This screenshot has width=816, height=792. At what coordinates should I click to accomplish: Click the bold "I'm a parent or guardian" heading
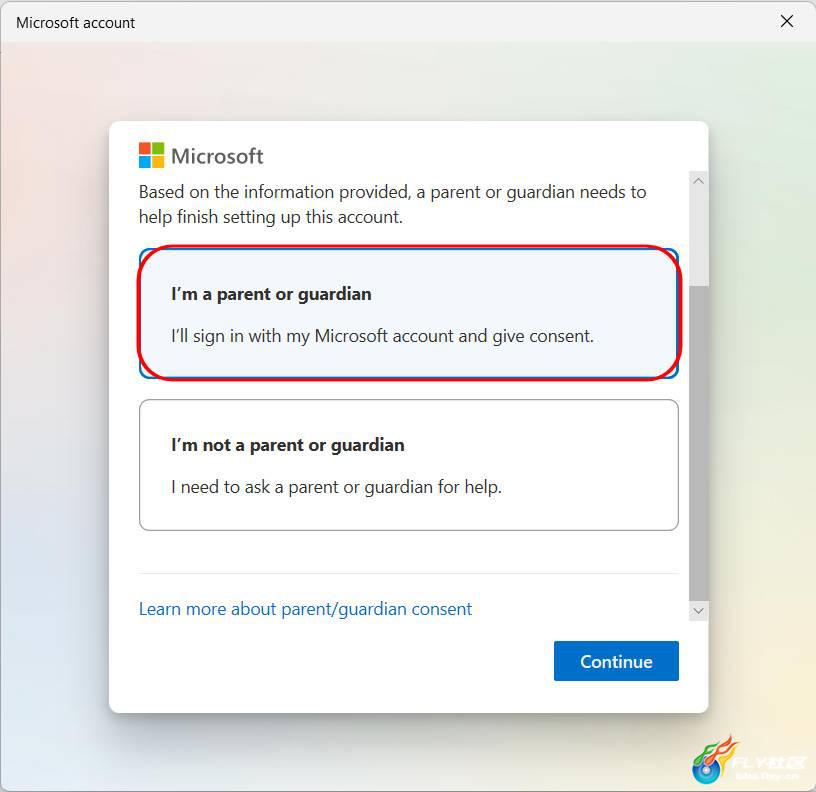(x=271, y=294)
